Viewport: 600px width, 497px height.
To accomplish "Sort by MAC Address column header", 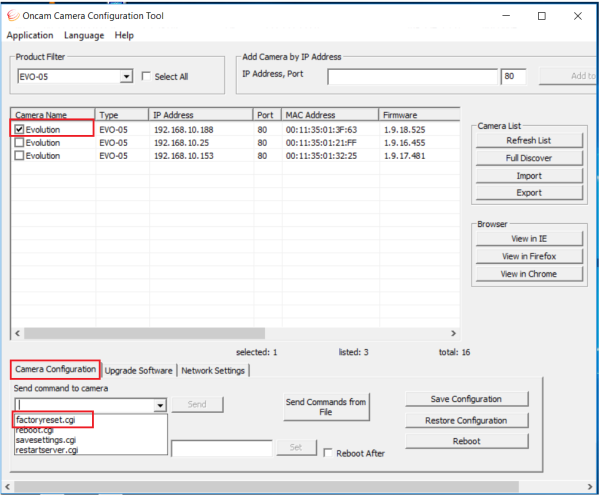I will (x=330, y=114).
